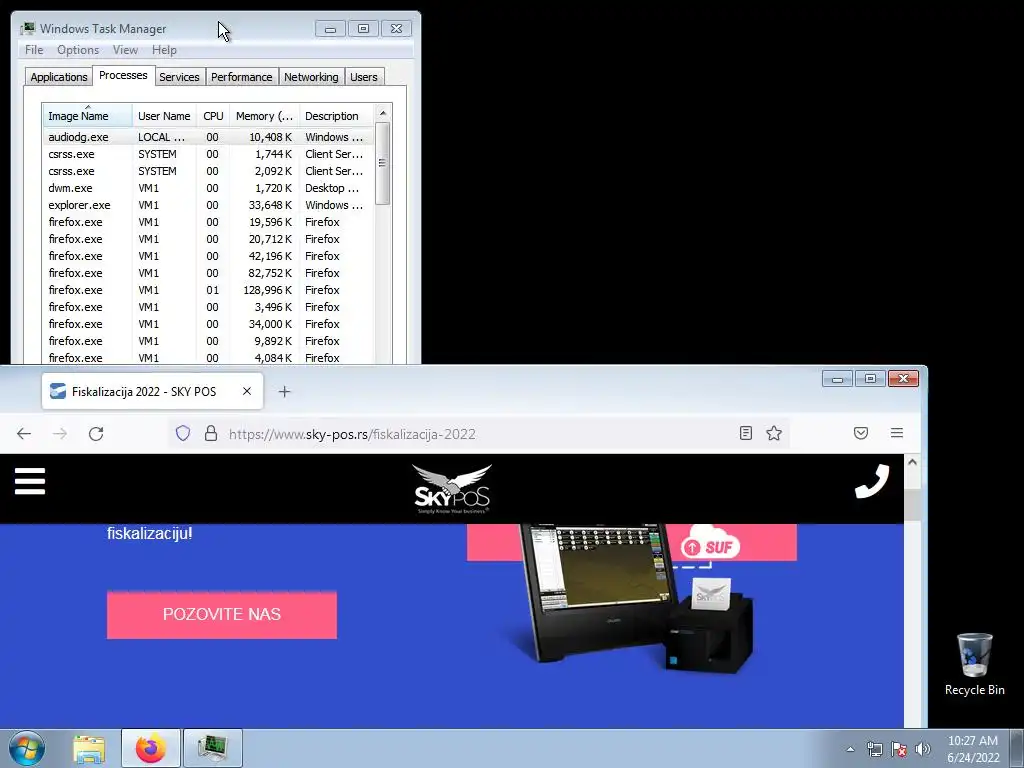
Task: Save page to Pocket icon
Action: (x=861, y=433)
